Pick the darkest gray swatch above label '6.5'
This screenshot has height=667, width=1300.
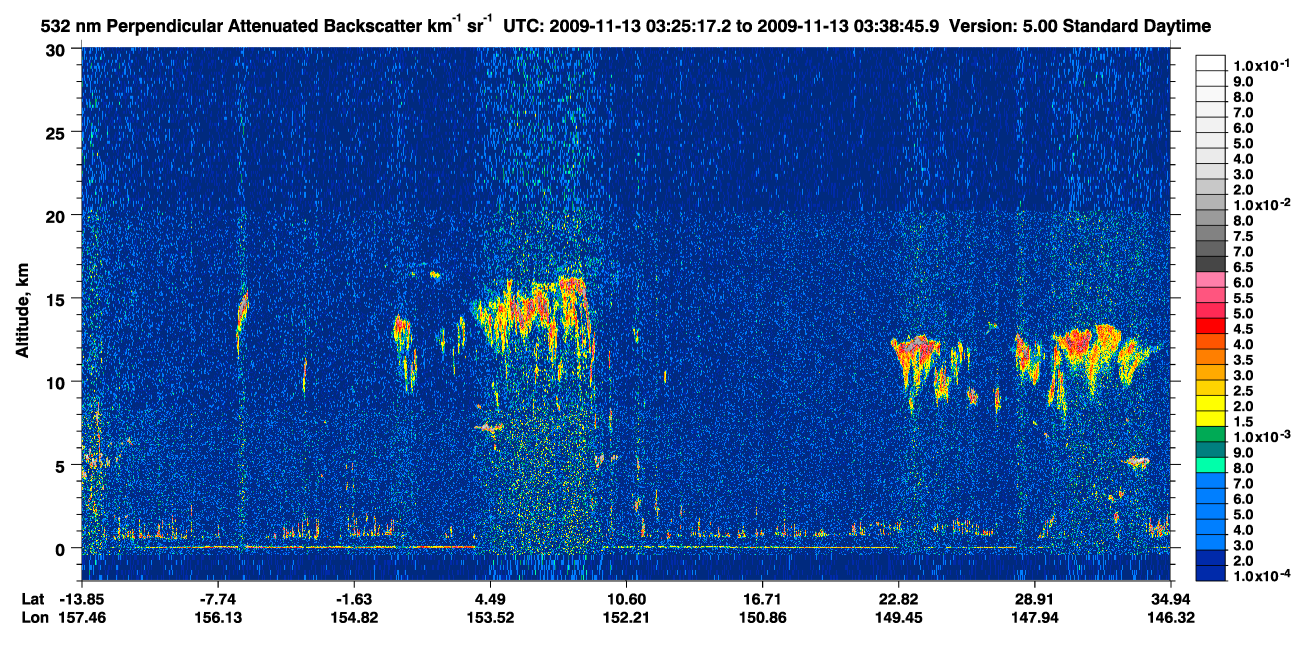tap(1211, 263)
